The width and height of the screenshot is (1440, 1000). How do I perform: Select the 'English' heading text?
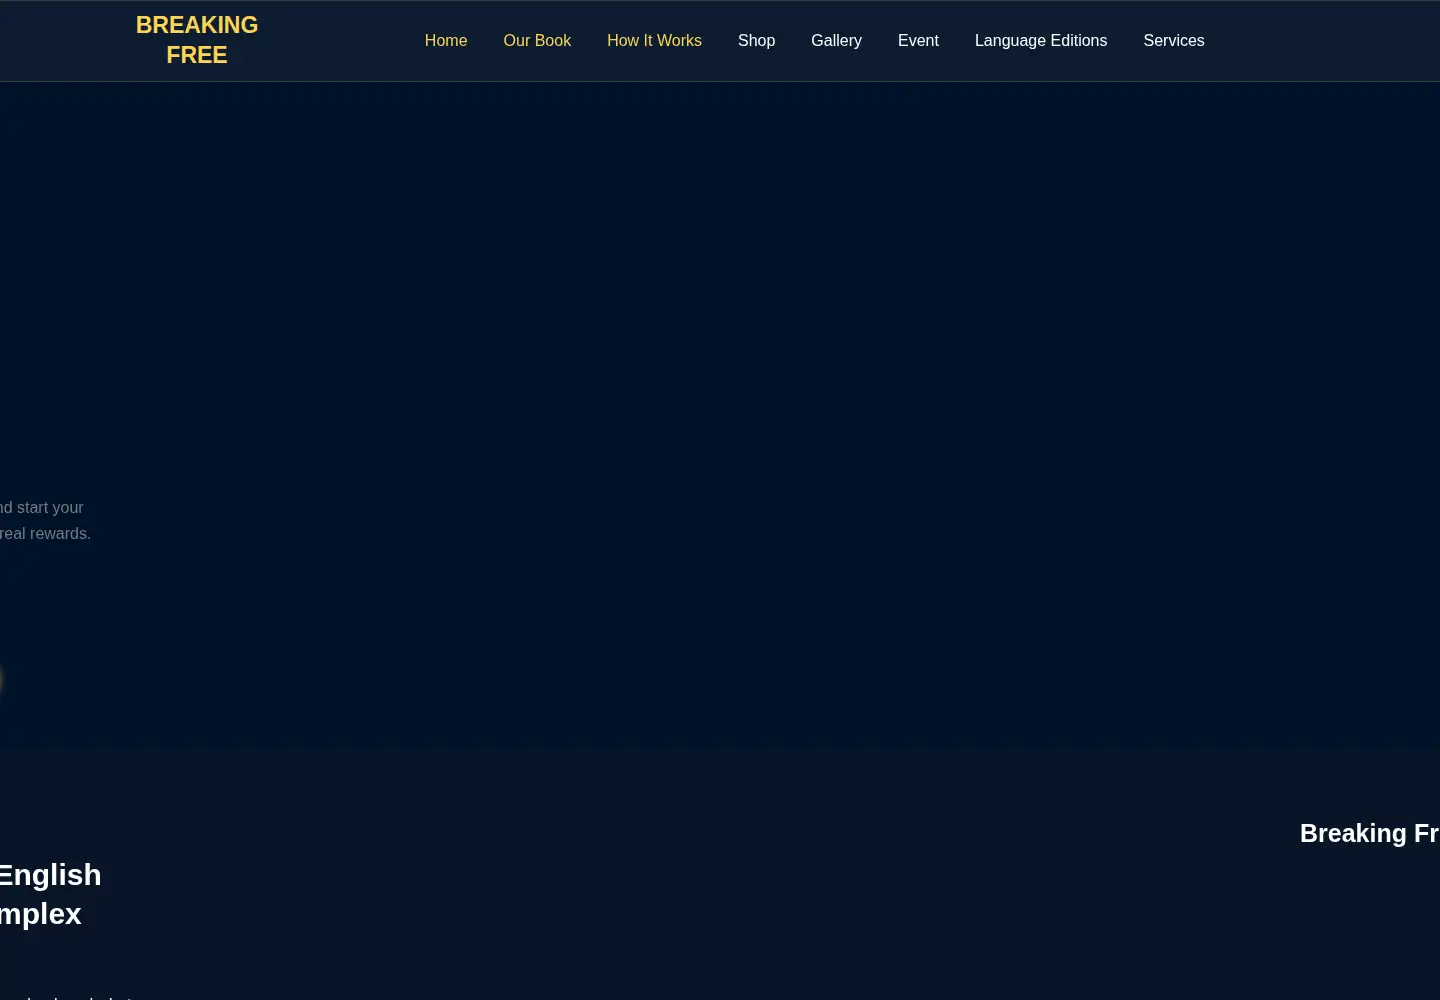(x=50, y=875)
